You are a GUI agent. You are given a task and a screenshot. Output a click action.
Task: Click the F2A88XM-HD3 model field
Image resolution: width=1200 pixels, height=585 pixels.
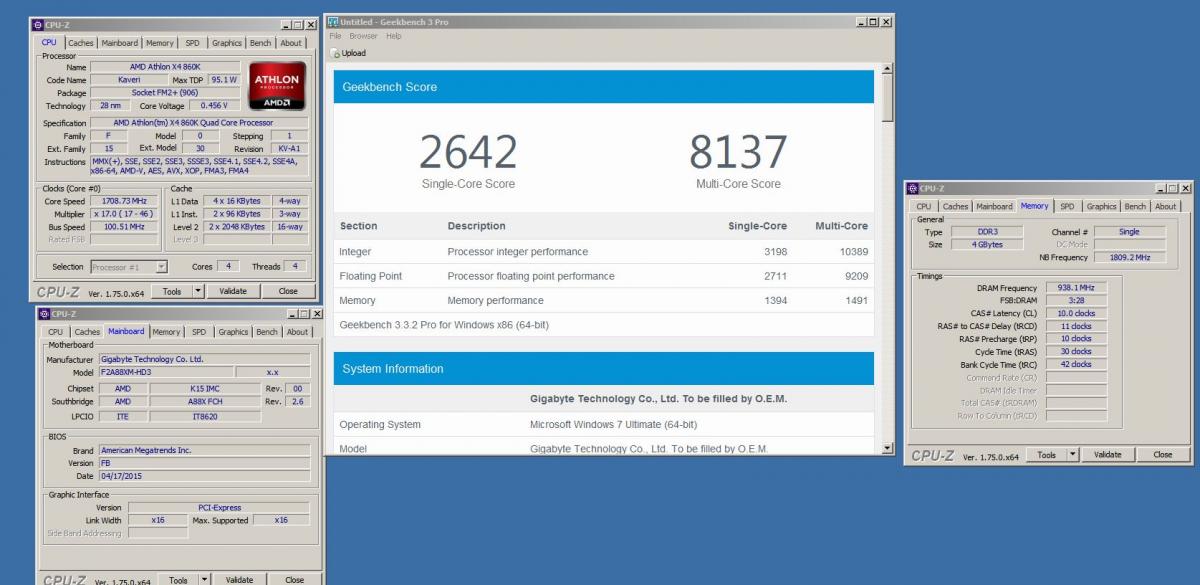point(164,372)
